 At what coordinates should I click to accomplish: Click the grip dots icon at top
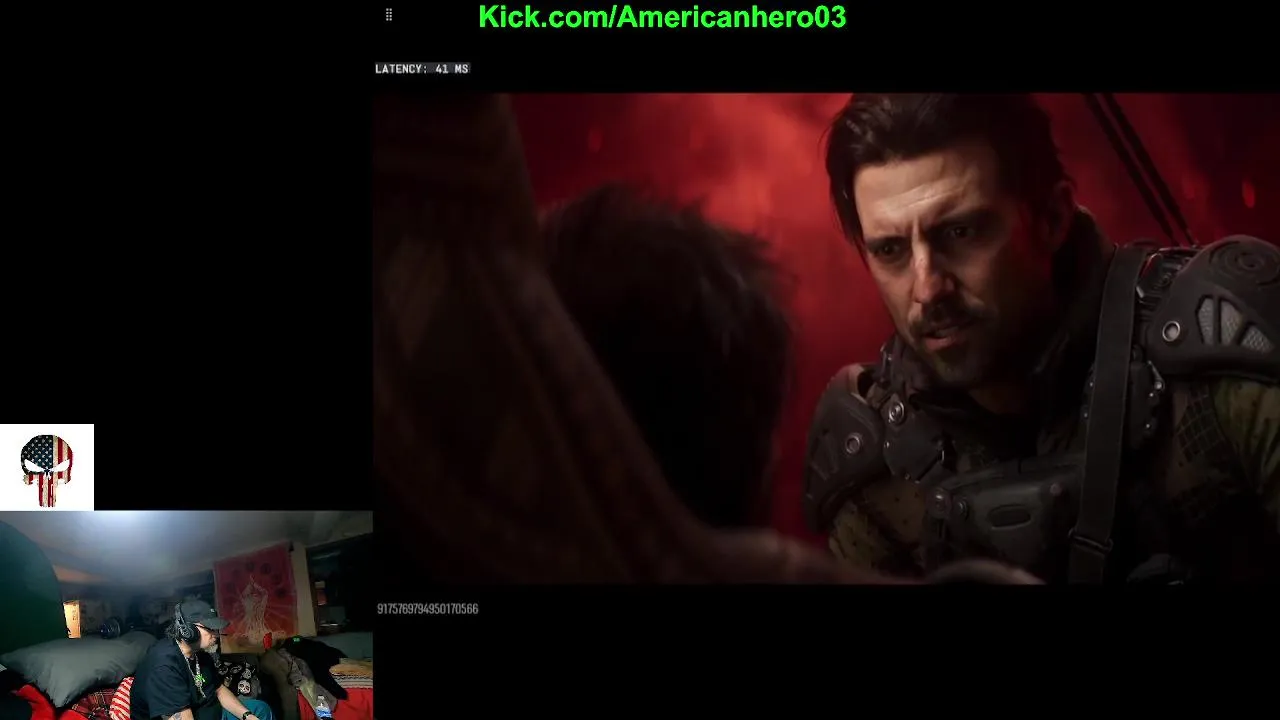[389, 15]
